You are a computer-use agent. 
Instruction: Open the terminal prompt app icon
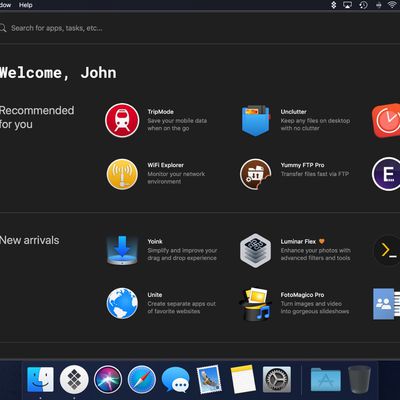(387, 250)
